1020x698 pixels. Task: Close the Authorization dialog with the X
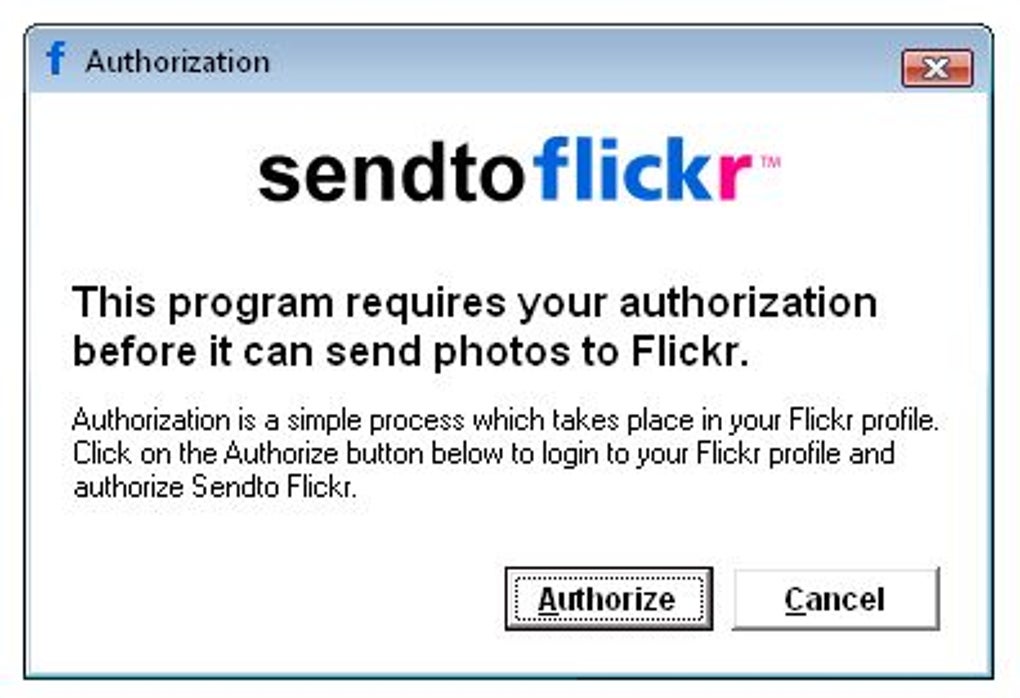click(x=936, y=68)
